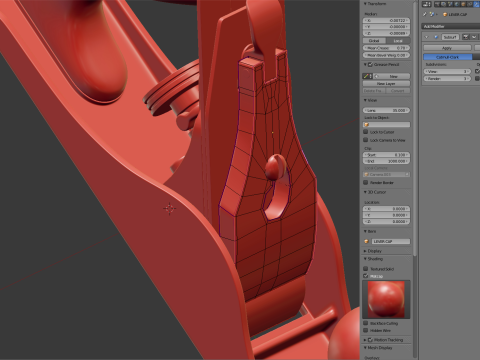Adjust the Mean Bevel Weight slider
The image size is (480, 360).
(386, 55)
